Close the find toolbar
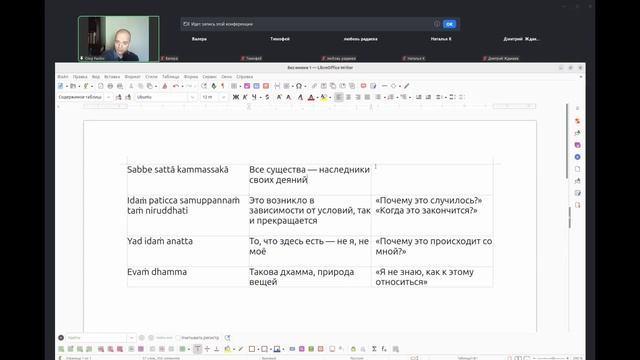This screenshot has width=640, height=360. 61,338
